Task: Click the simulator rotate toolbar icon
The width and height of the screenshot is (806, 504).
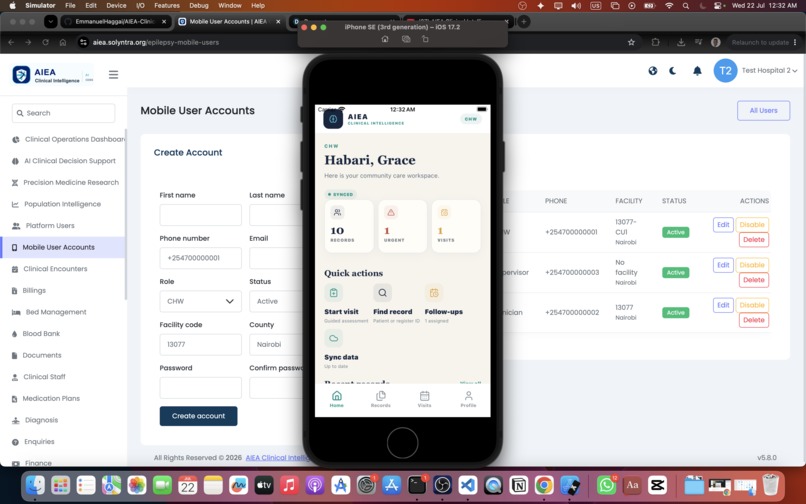Action: click(x=425, y=39)
